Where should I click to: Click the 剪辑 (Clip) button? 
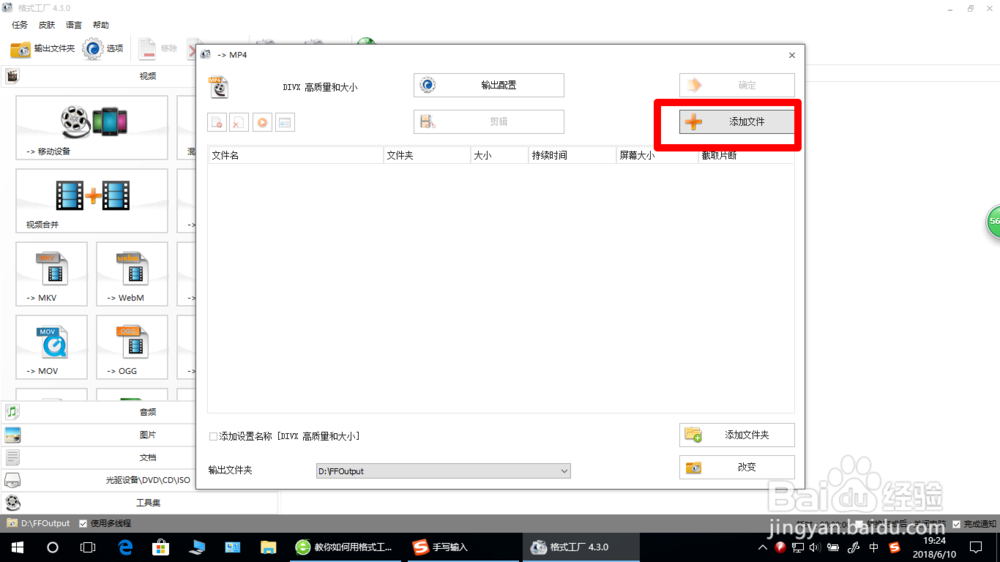(x=489, y=122)
